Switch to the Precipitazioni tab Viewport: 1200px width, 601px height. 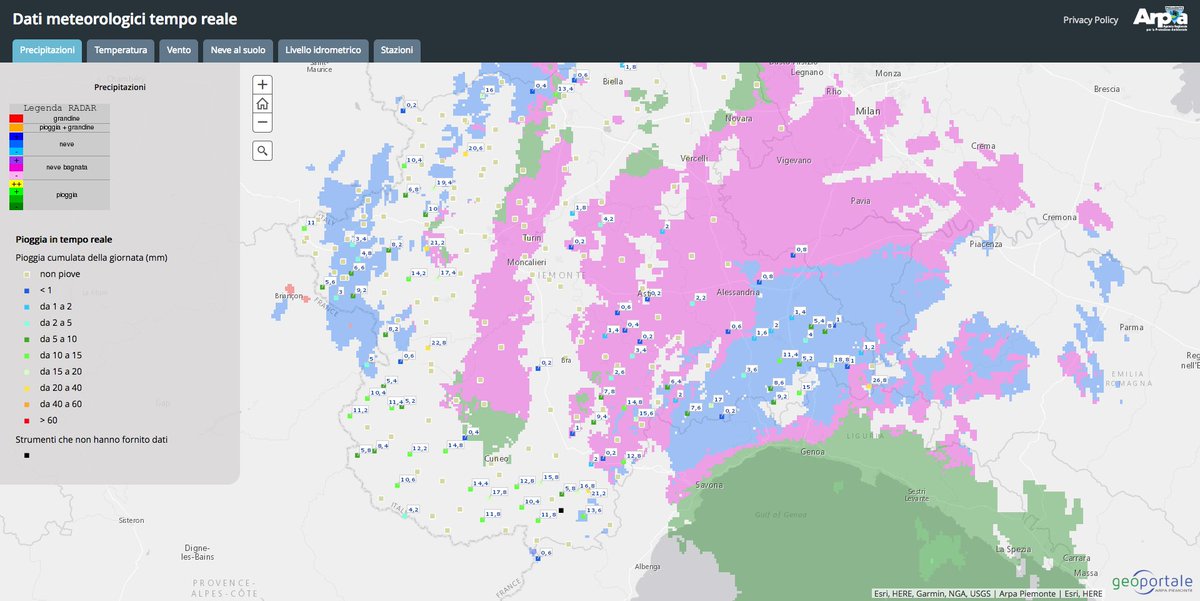coord(48,50)
